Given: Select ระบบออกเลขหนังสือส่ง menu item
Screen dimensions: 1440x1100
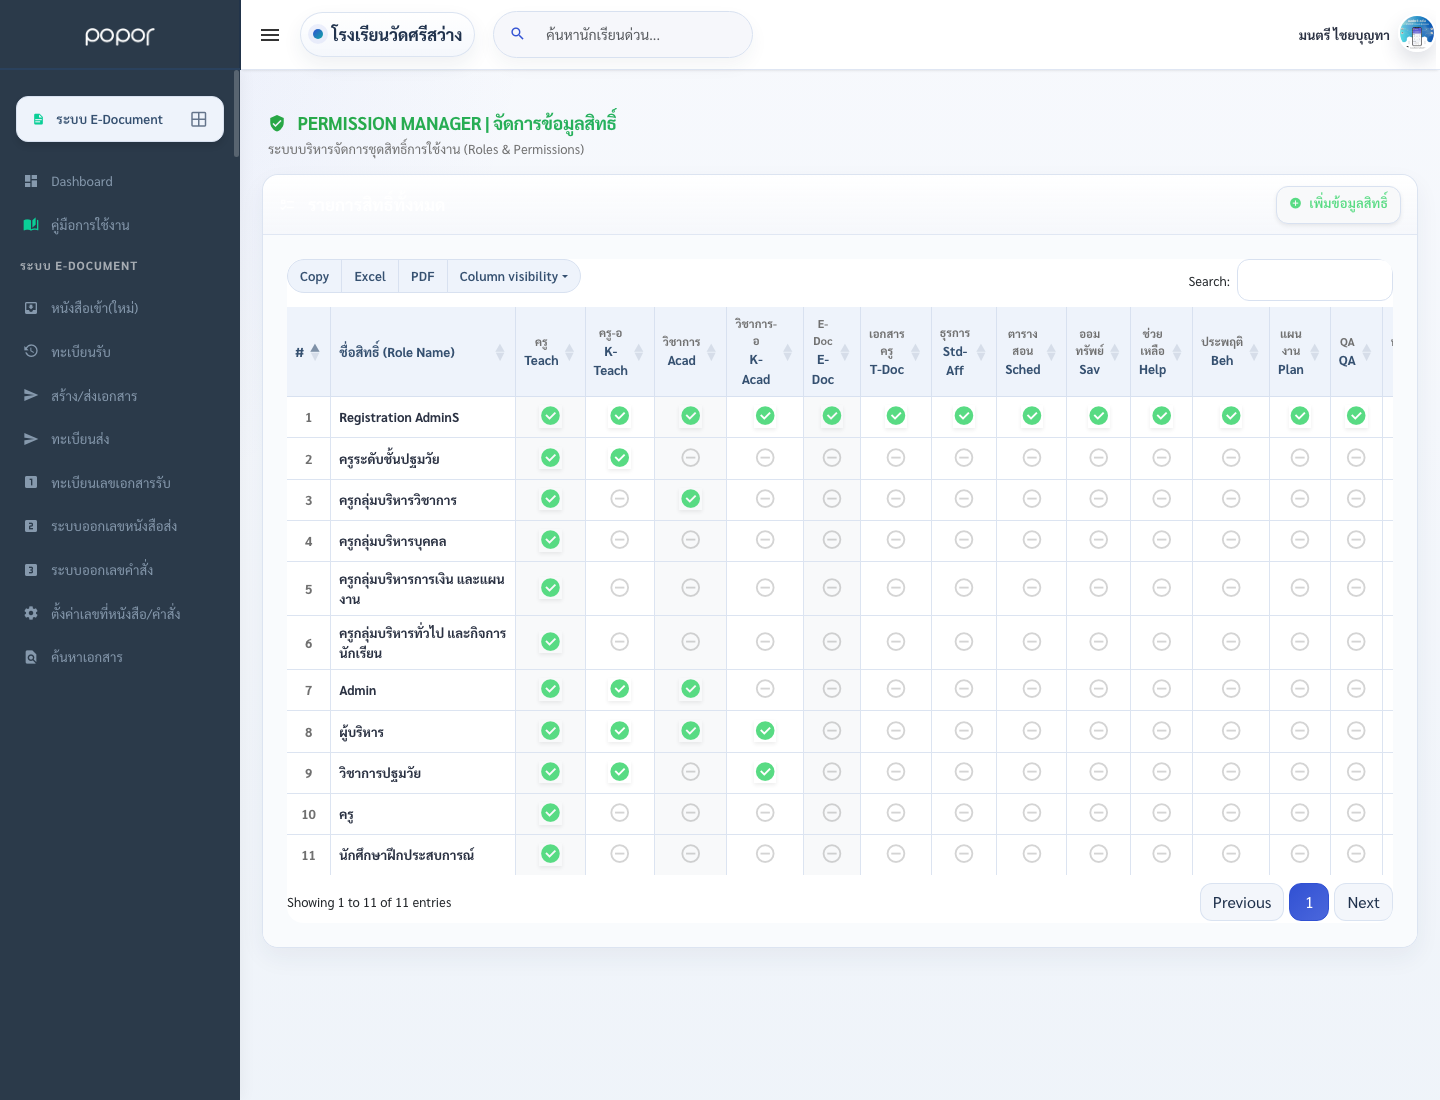Looking at the screenshot, I should pyautogui.click(x=114, y=526).
